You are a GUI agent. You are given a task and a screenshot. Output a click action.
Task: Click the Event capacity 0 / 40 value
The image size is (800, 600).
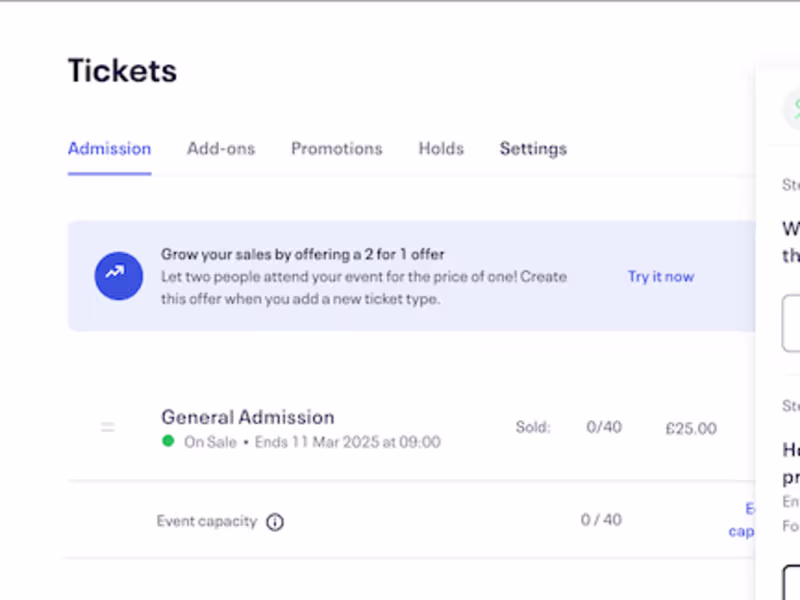[x=601, y=520]
